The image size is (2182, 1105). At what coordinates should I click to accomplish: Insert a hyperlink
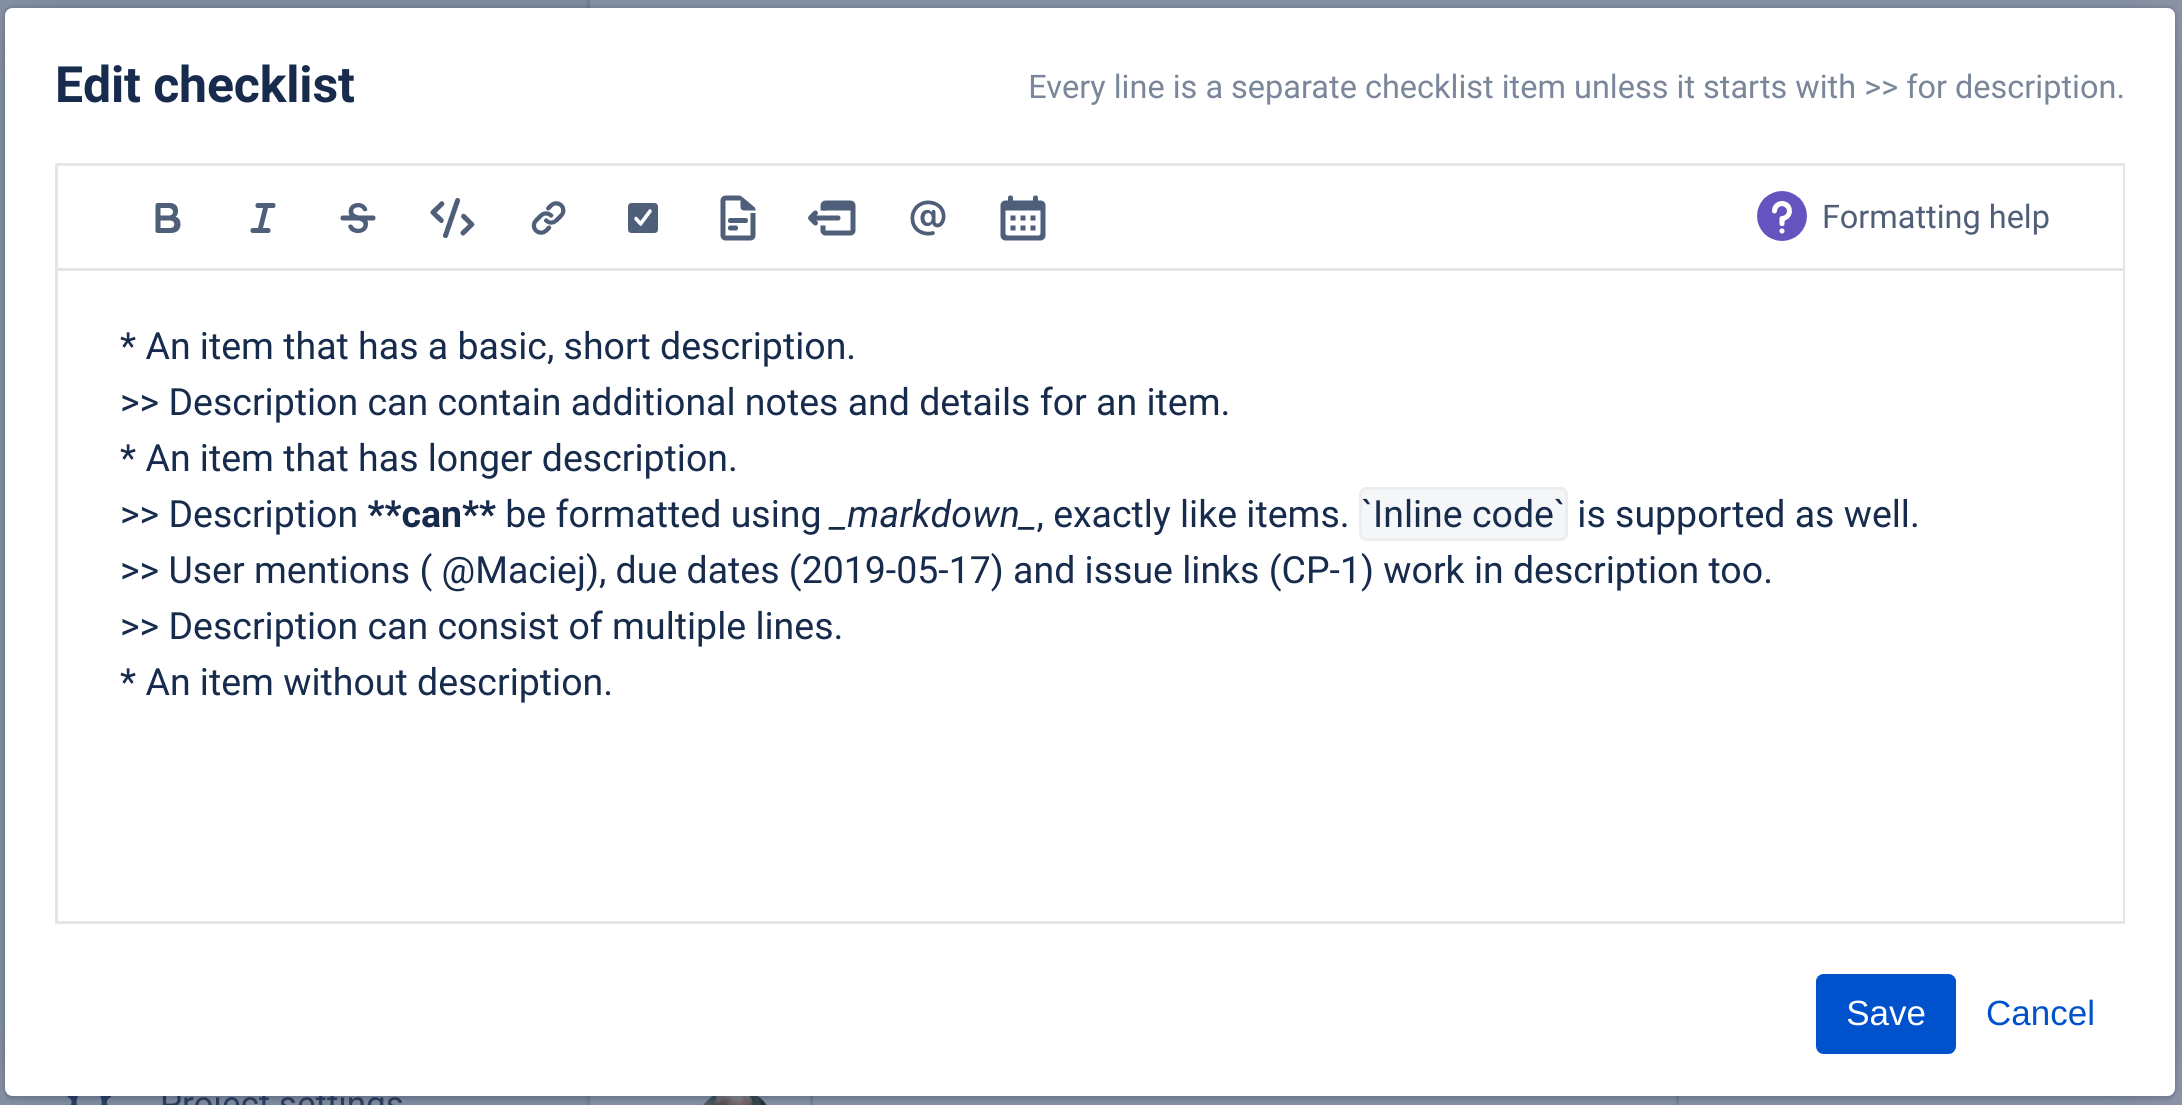(546, 218)
